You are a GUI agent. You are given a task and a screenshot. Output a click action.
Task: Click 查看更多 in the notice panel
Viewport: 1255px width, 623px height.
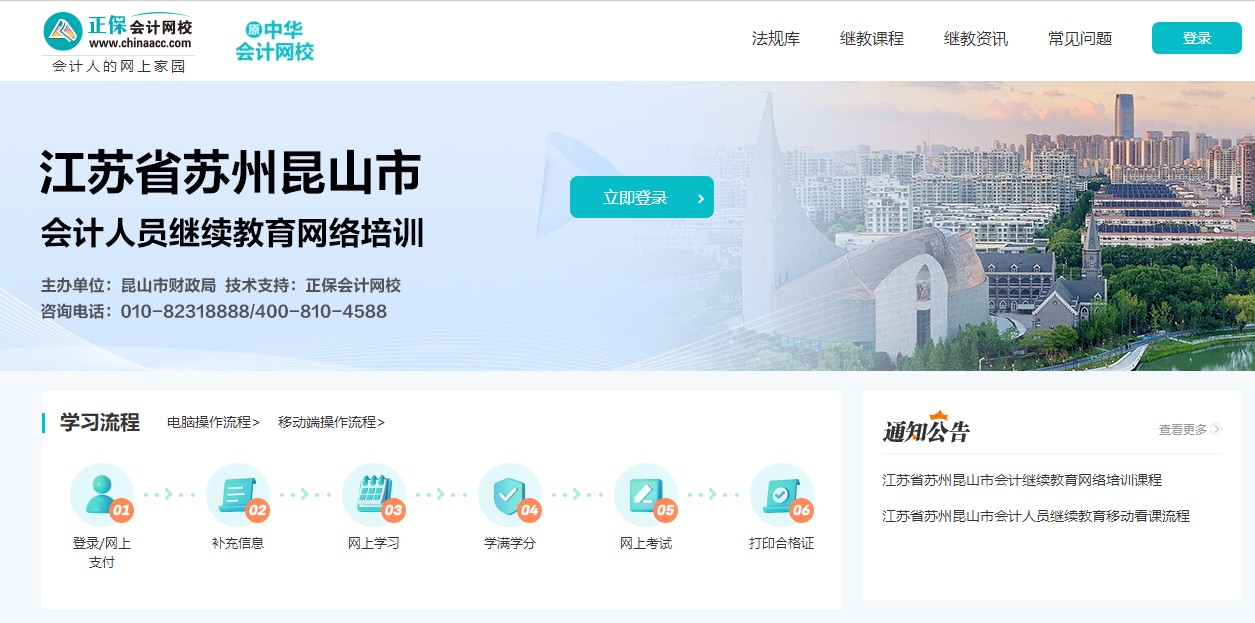click(1183, 430)
